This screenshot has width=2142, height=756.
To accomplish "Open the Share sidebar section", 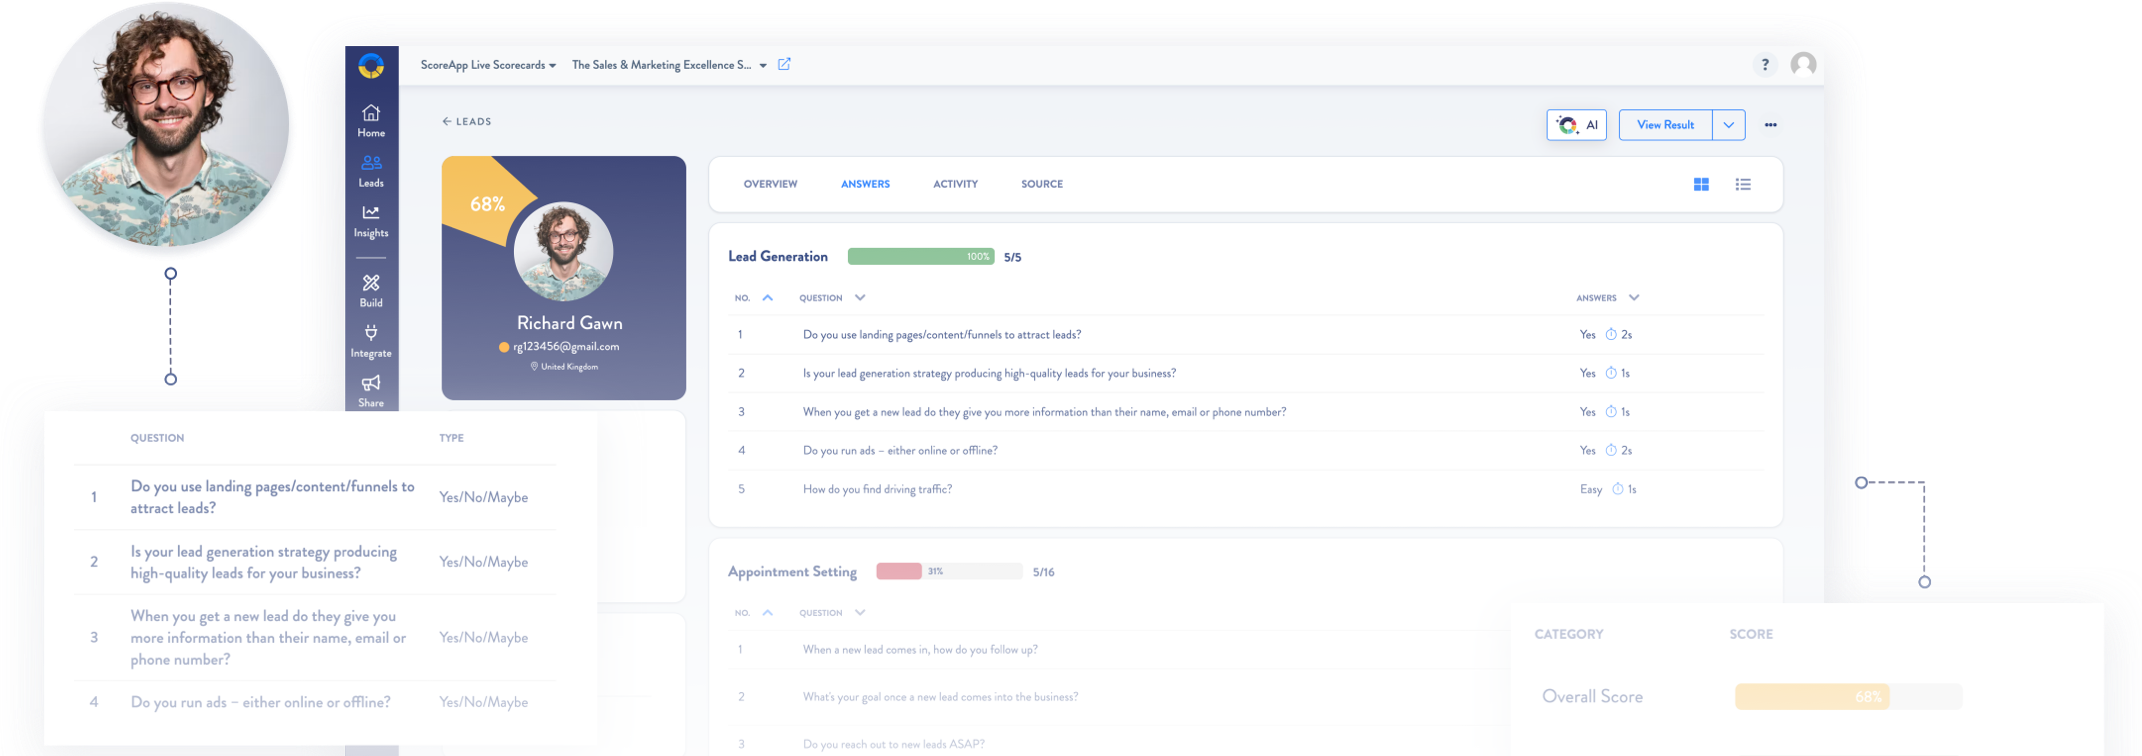I will tap(371, 391).
